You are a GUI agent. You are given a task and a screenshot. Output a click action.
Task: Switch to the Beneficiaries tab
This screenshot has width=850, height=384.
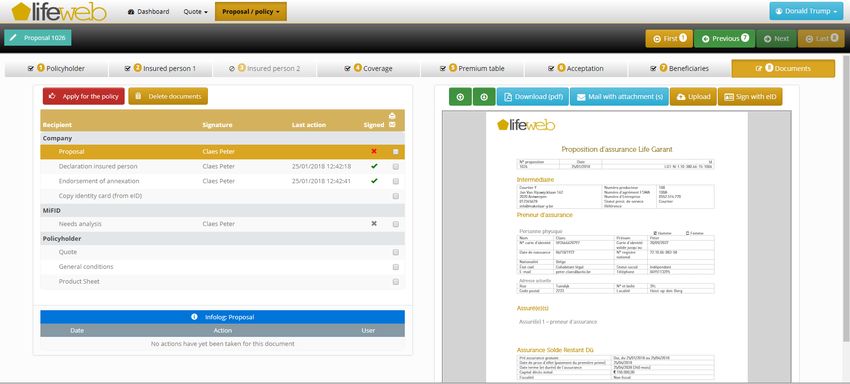point(680,69)
